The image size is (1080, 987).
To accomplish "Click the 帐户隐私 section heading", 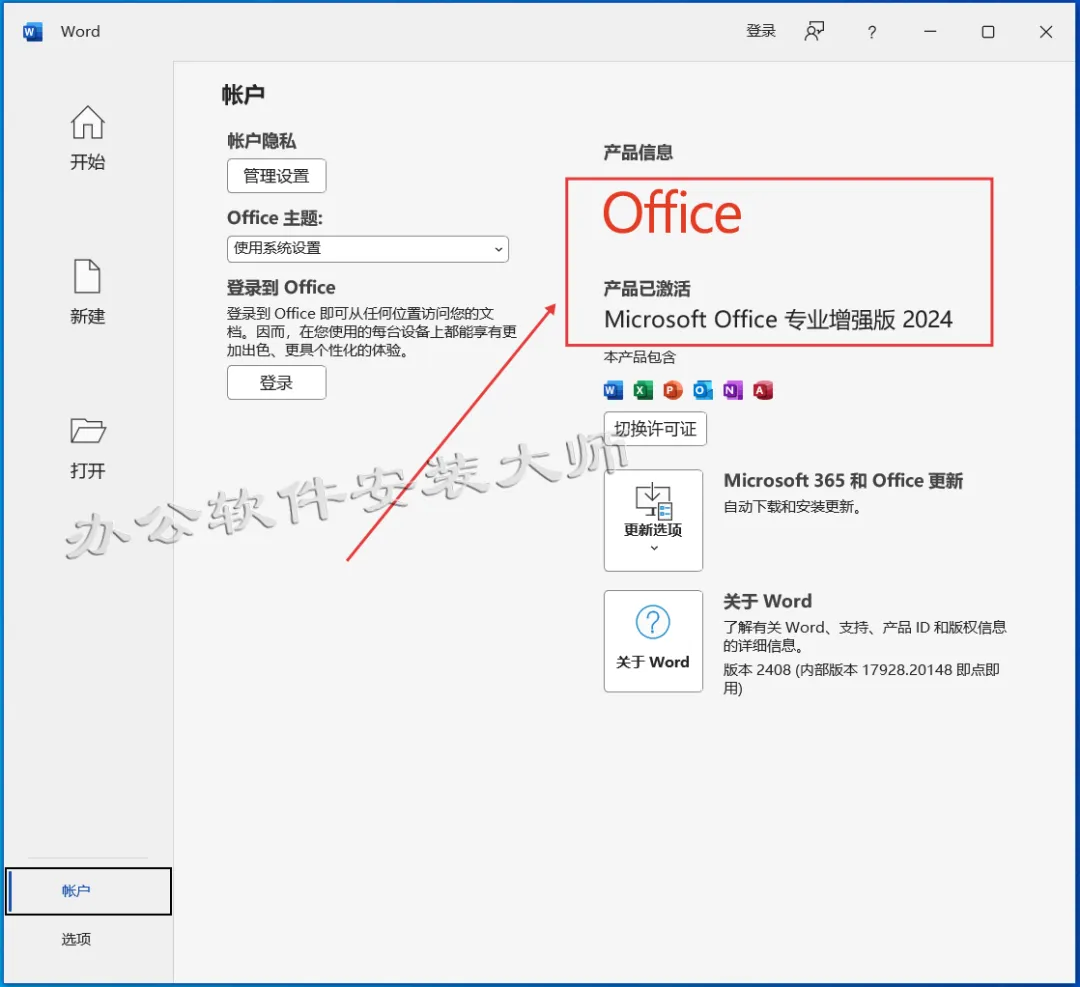I will pos(262,141).
